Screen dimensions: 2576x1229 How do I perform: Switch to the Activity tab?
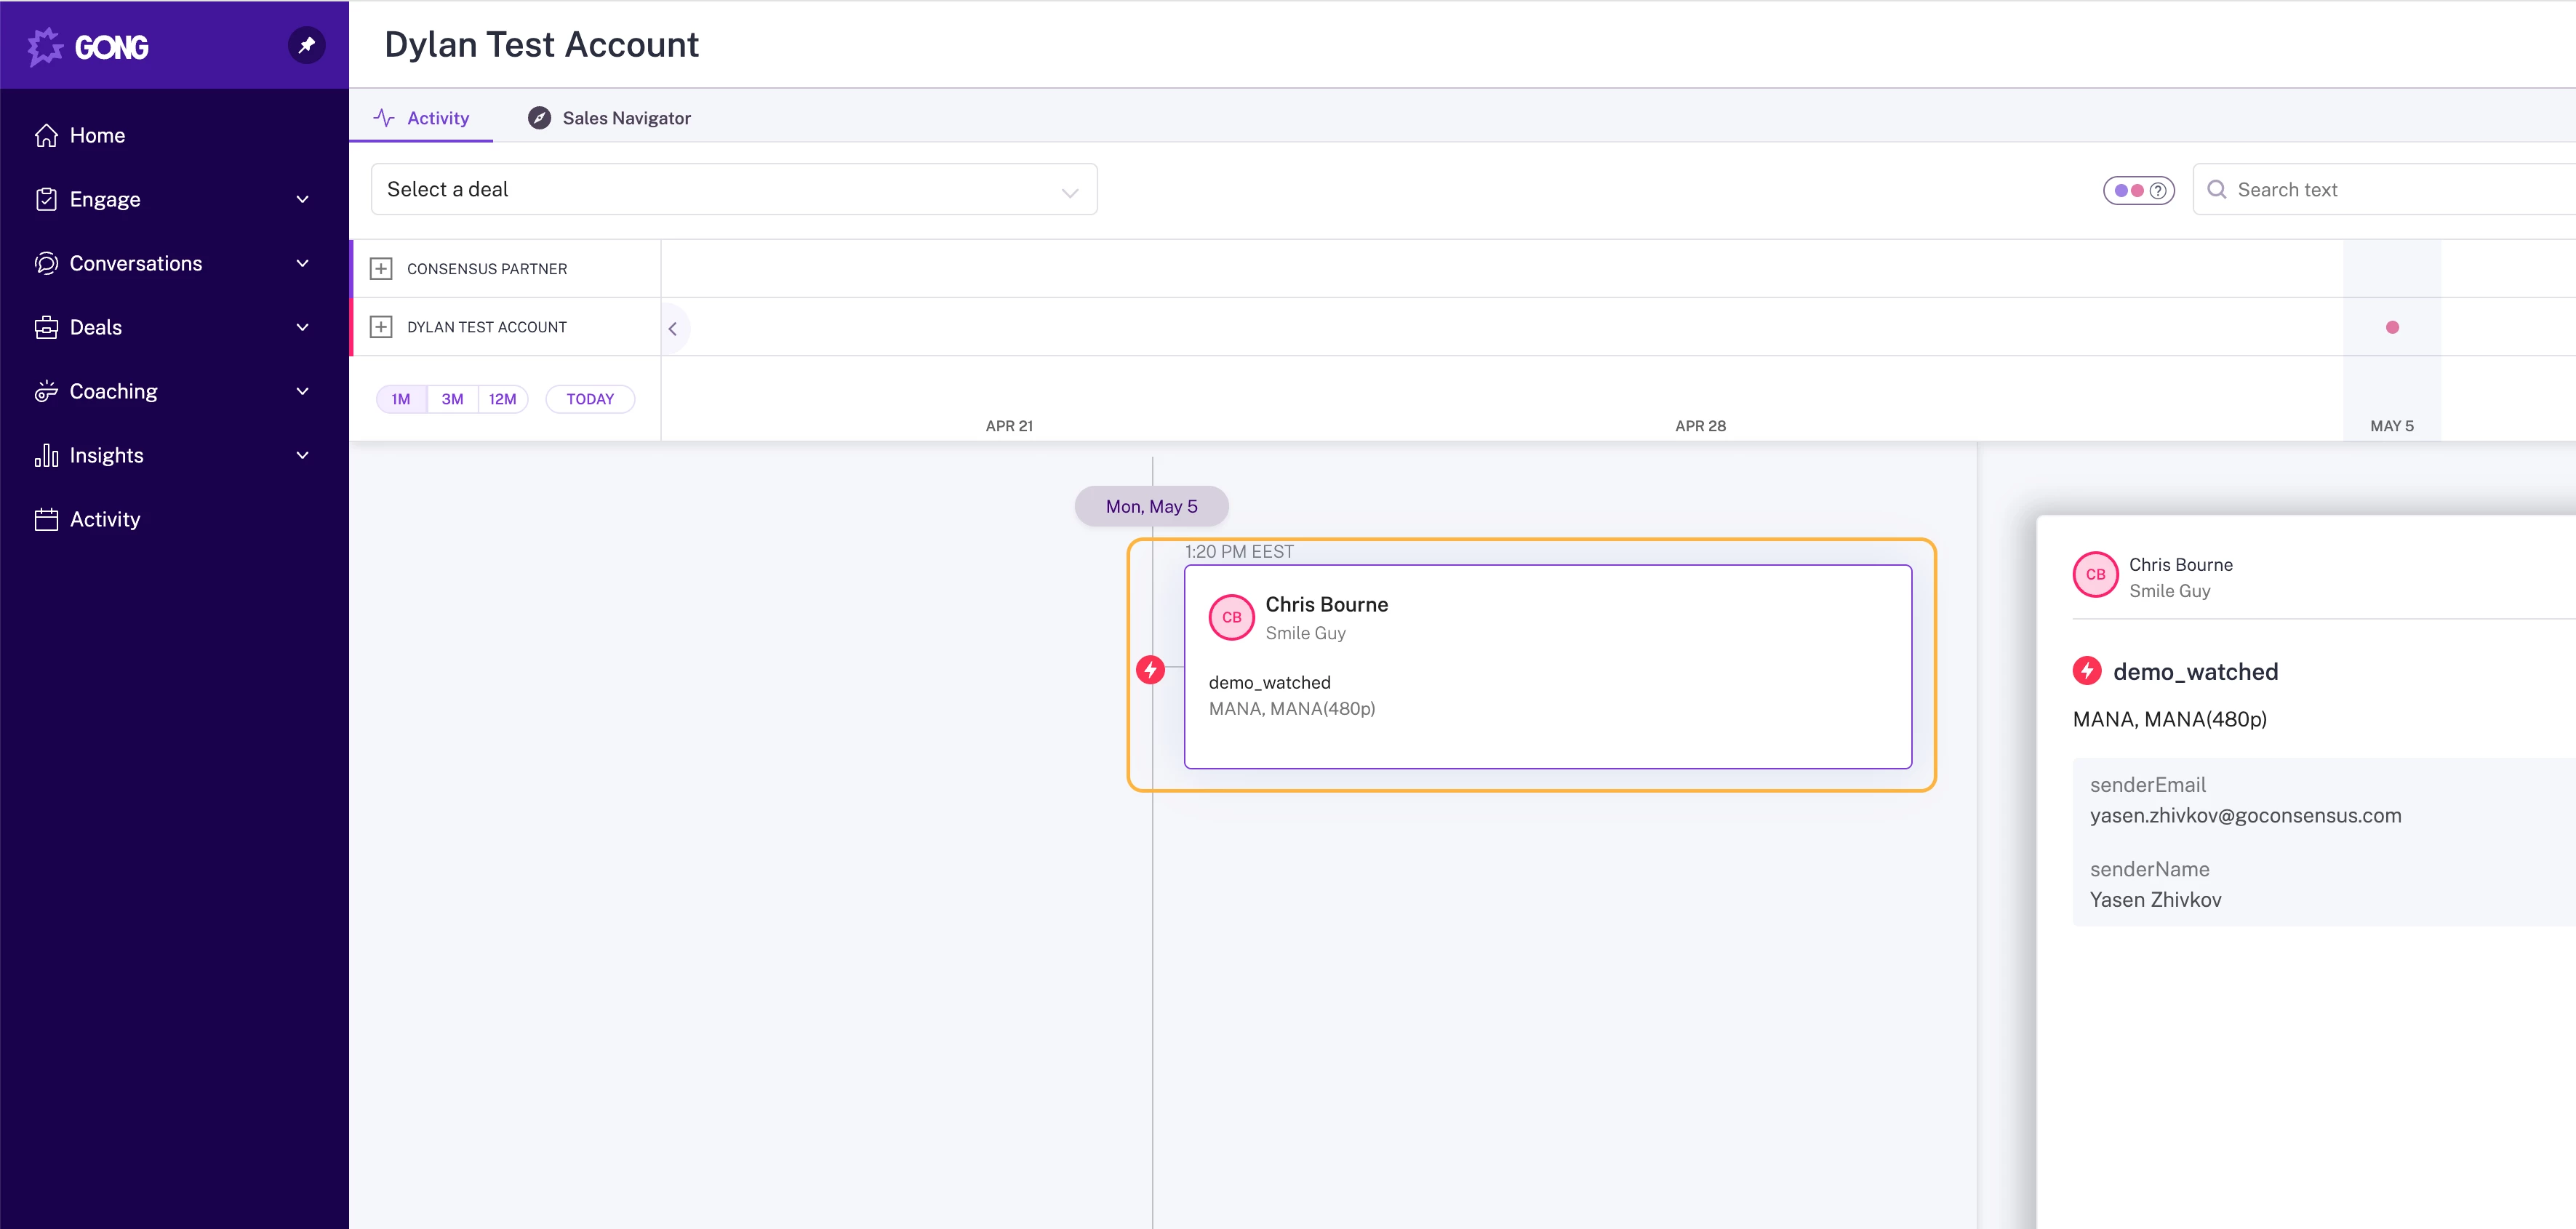421,118
